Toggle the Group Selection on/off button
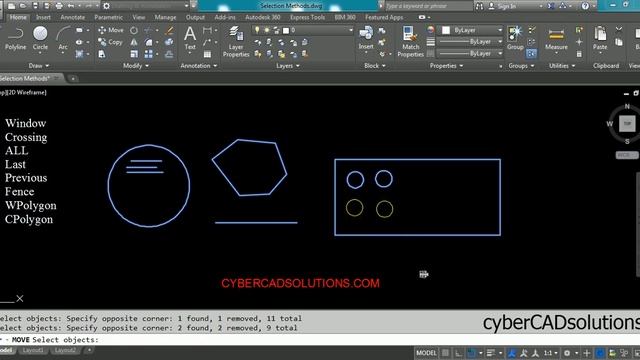Viewport: 640px width, 360px height. [531, 53]
